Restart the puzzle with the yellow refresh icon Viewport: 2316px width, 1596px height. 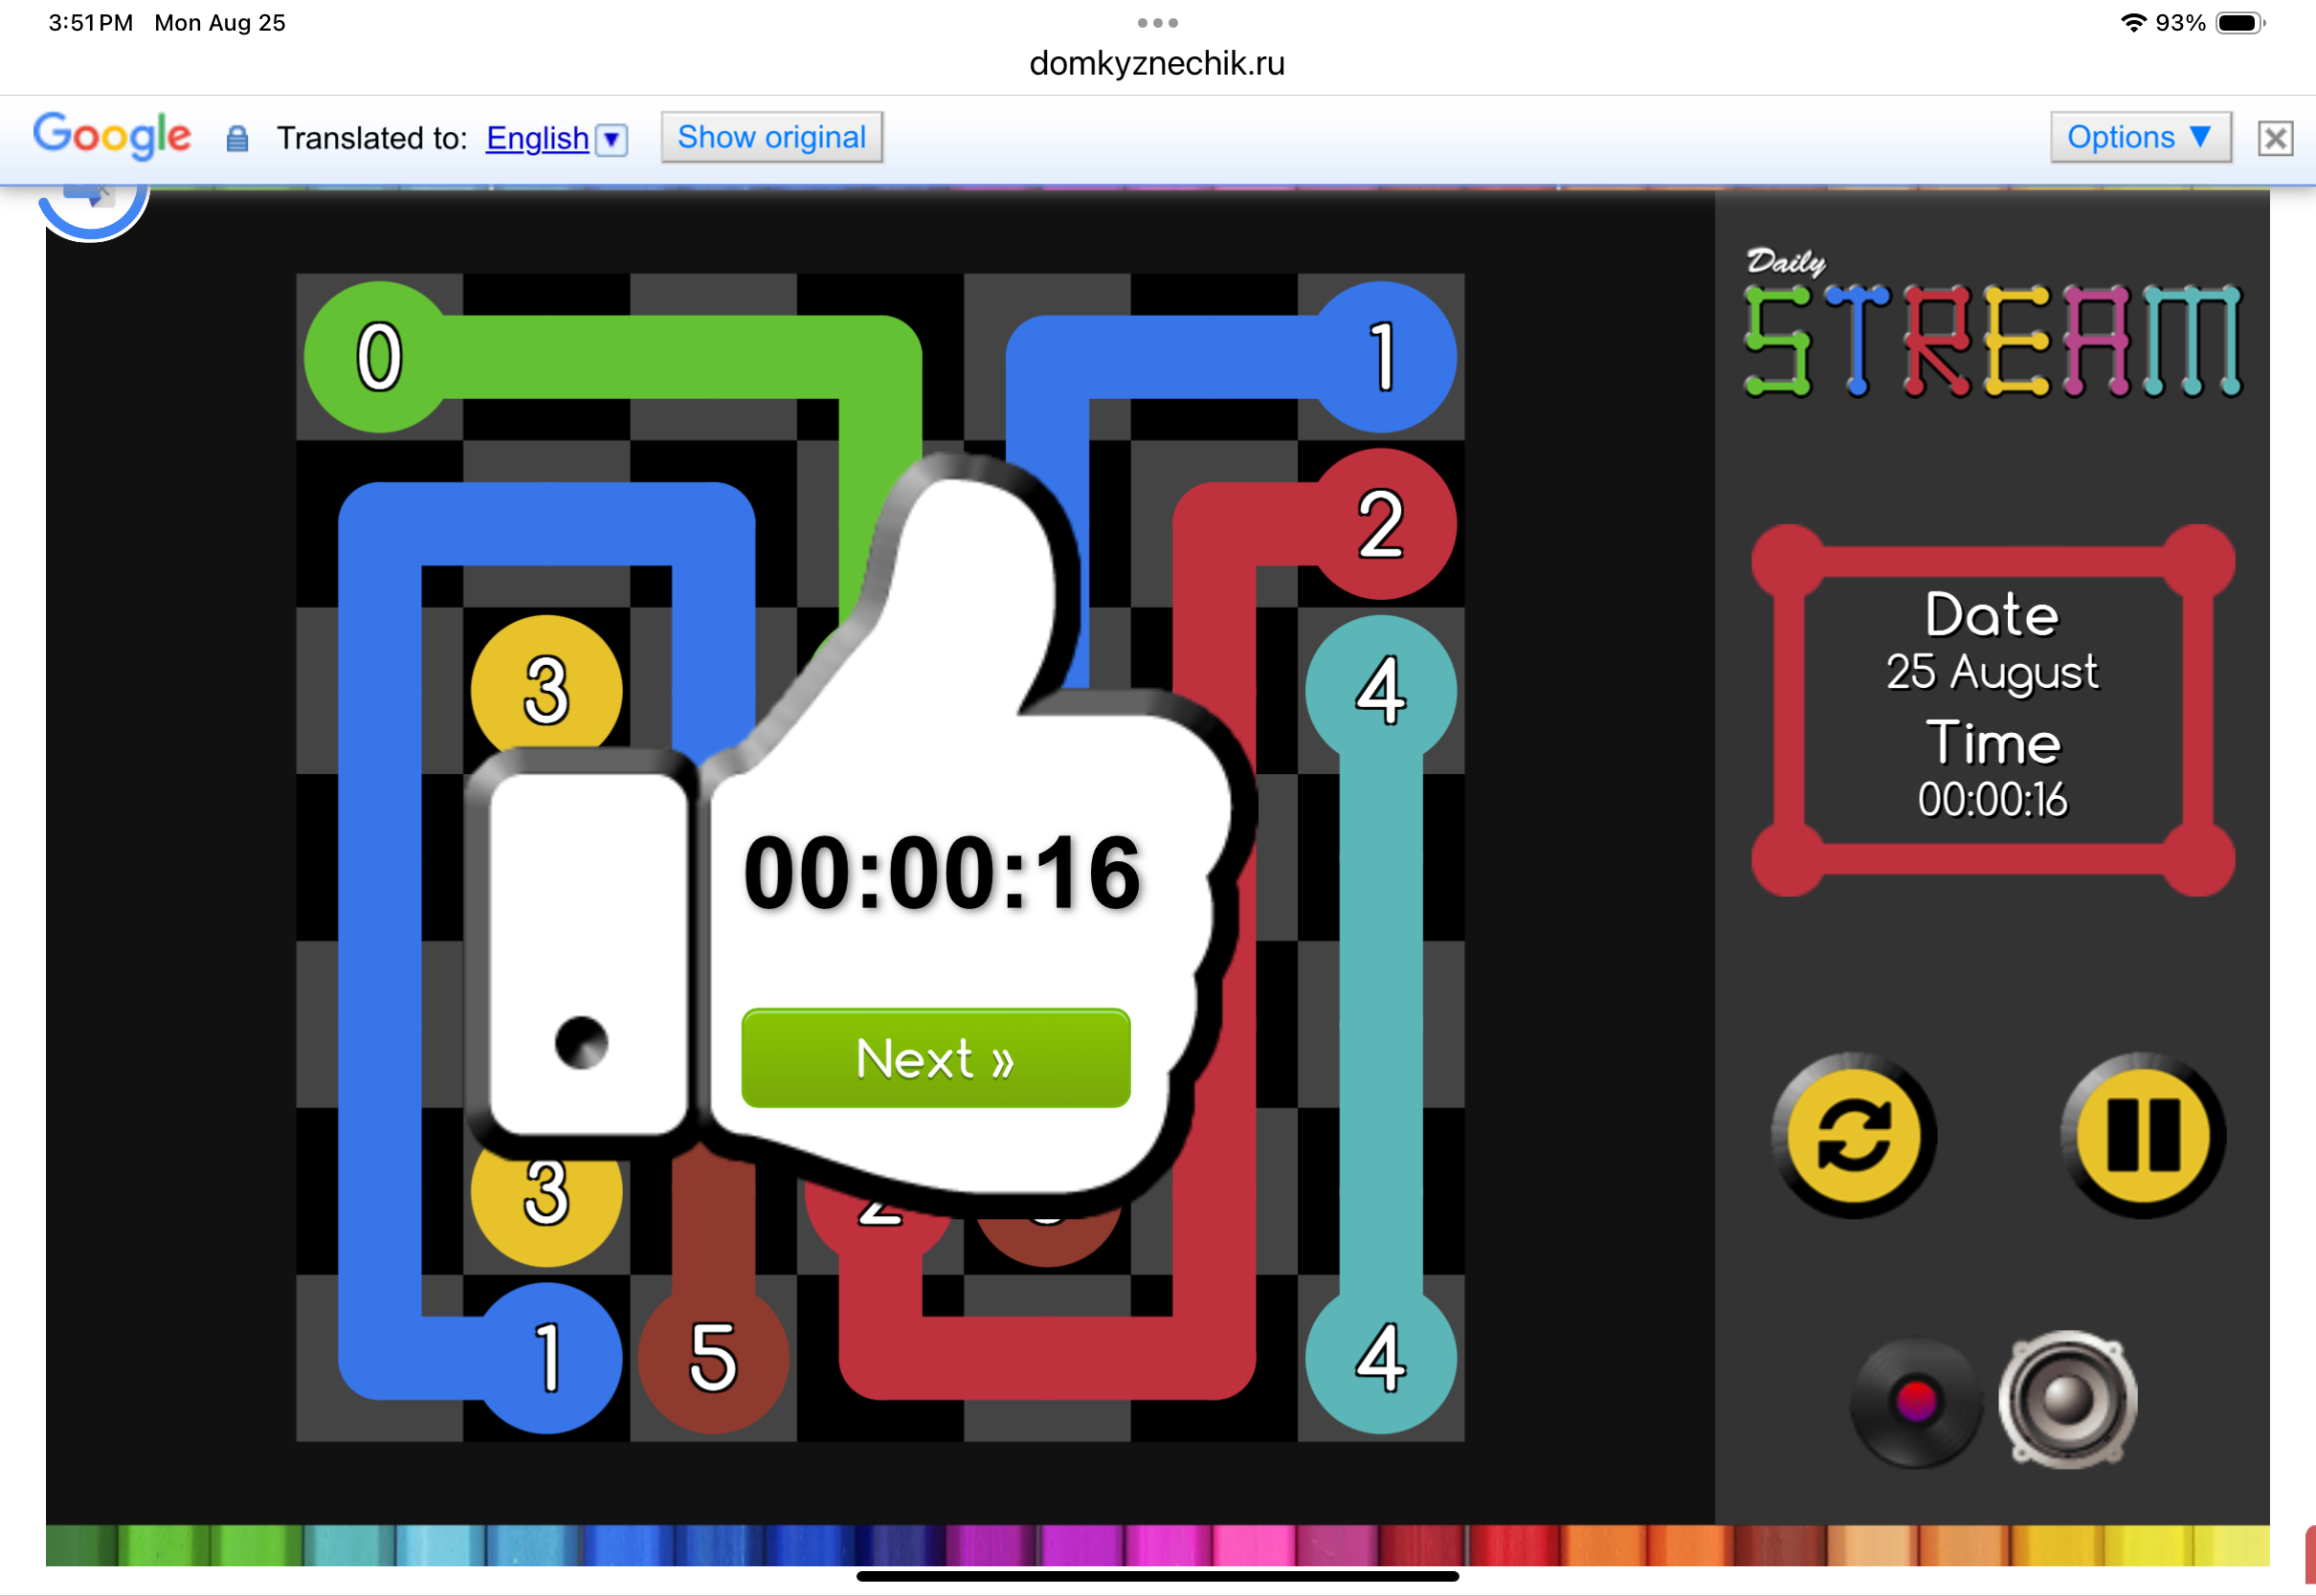(x=1854, y=1136)
